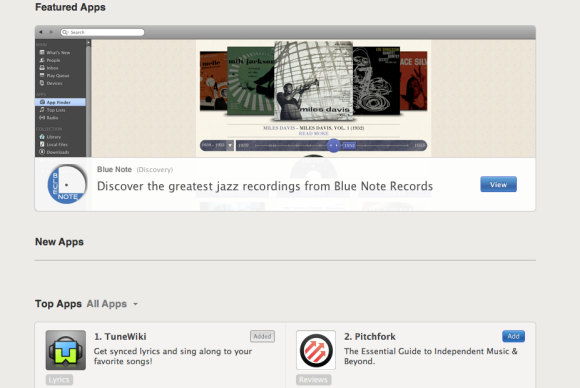This screenshot has width=580, height=388.
Task: Click the Reviews tag under Pitchfork
Action: [x=313, y=379]
